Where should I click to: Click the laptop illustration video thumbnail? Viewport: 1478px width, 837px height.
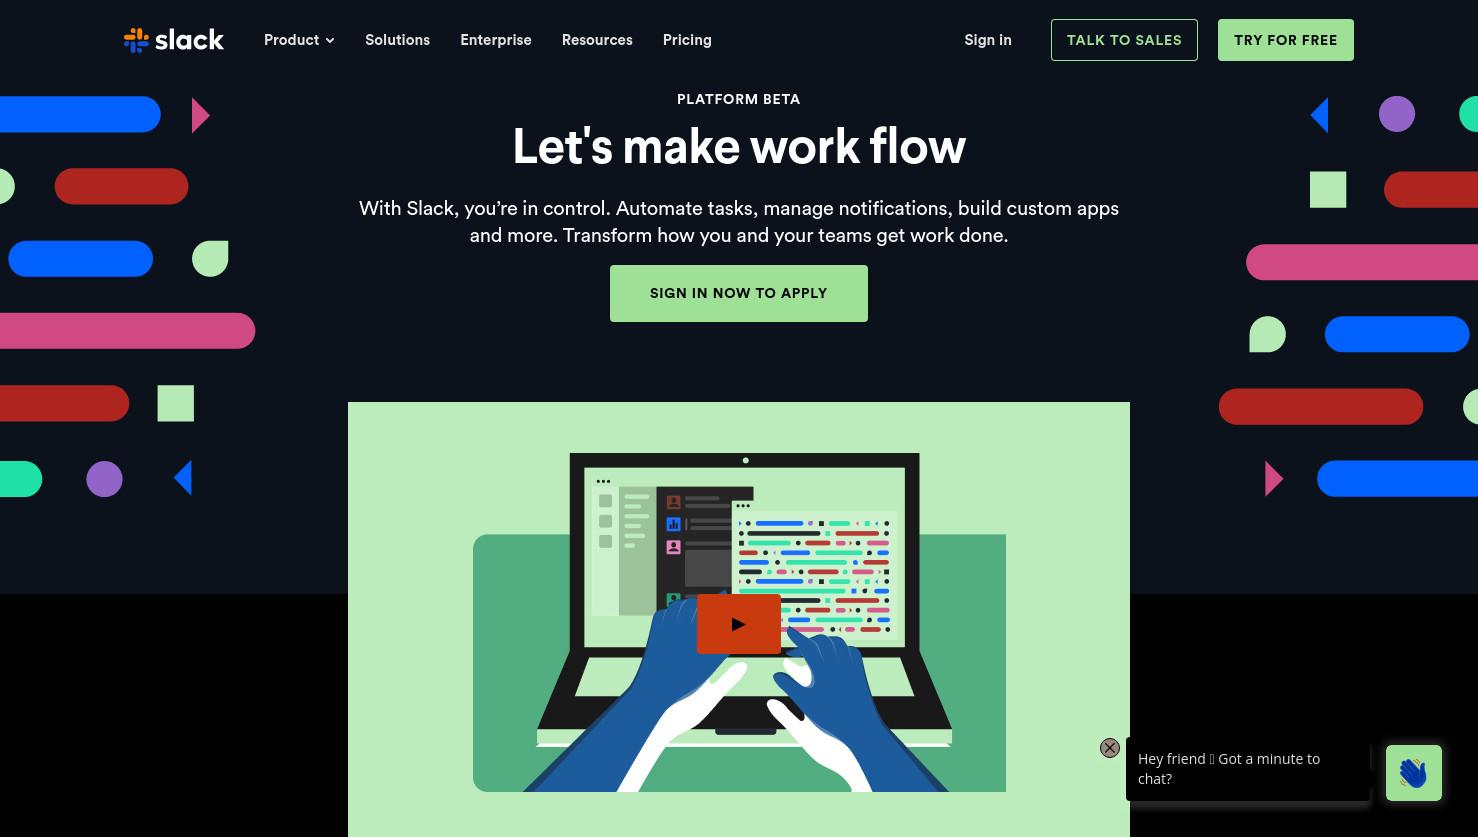(x=739, y=619)
